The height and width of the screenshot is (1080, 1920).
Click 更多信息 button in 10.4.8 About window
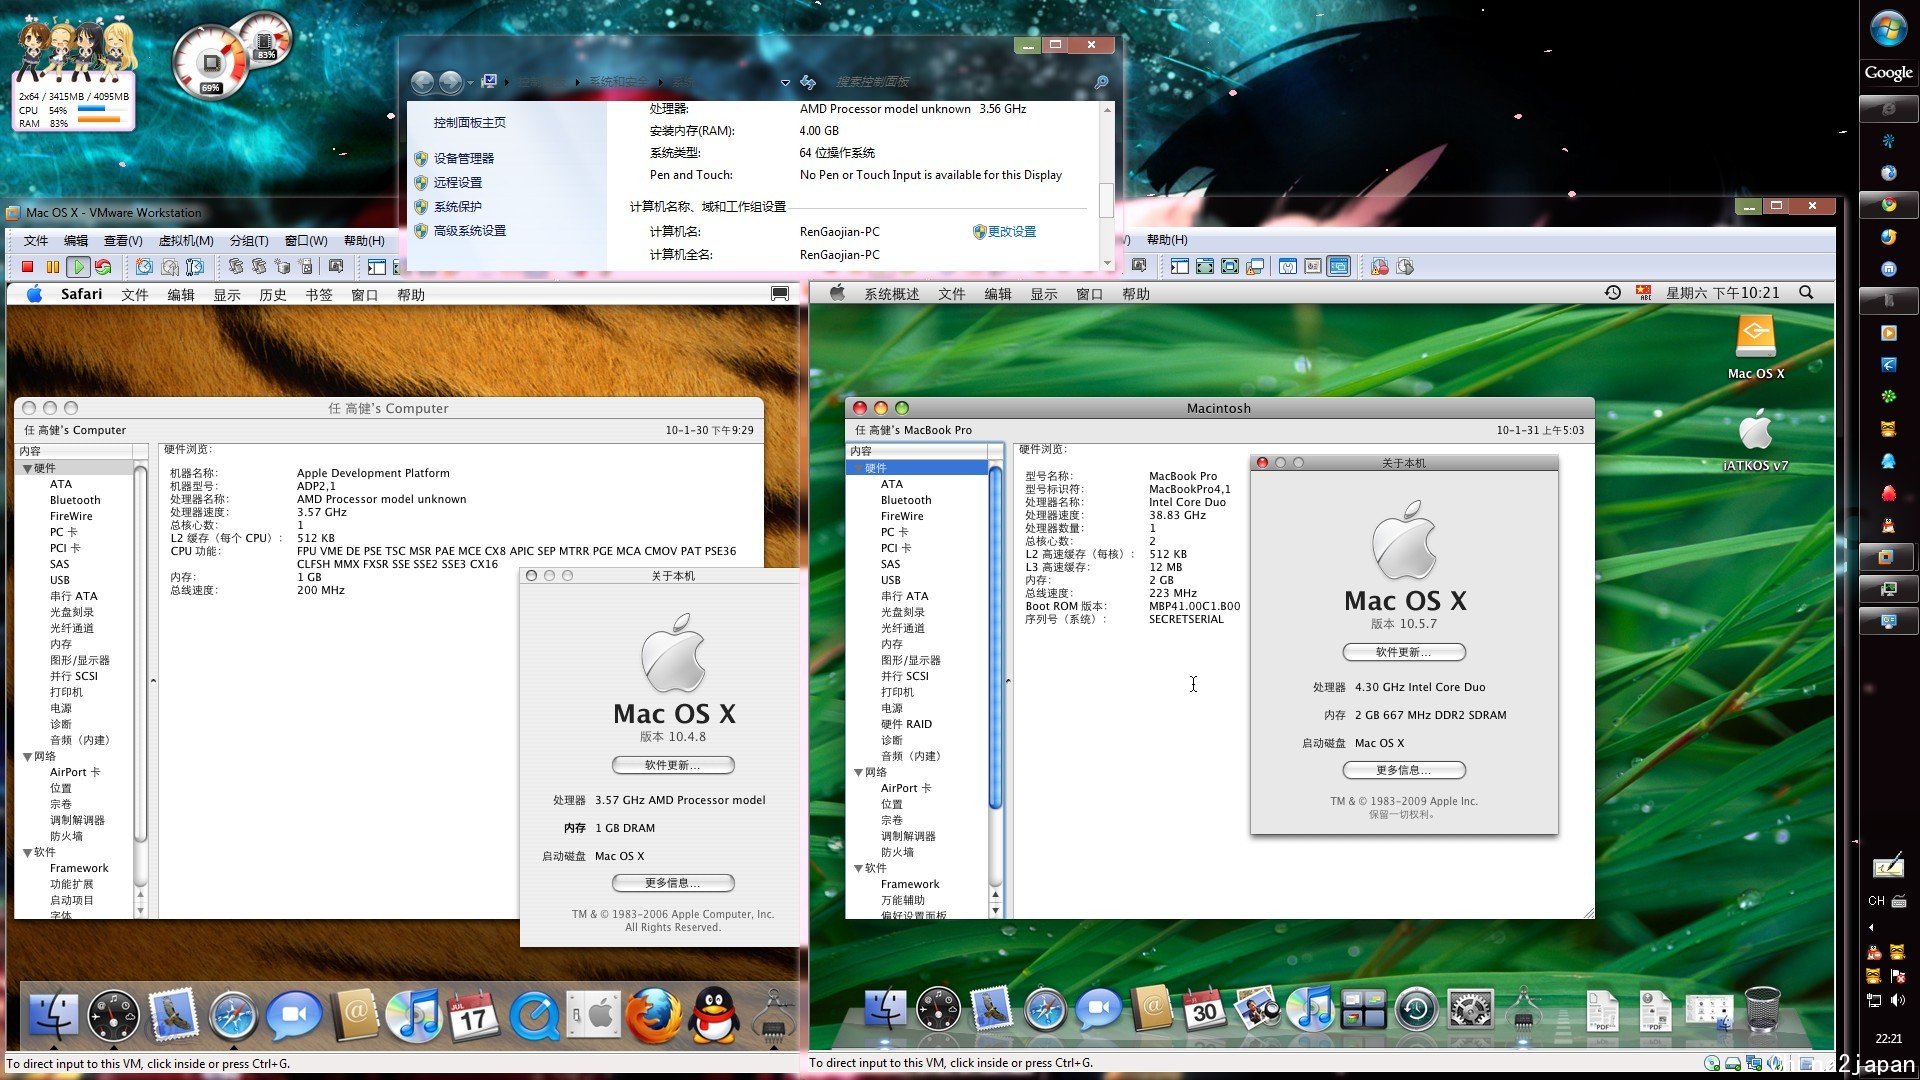click(673, 883)
